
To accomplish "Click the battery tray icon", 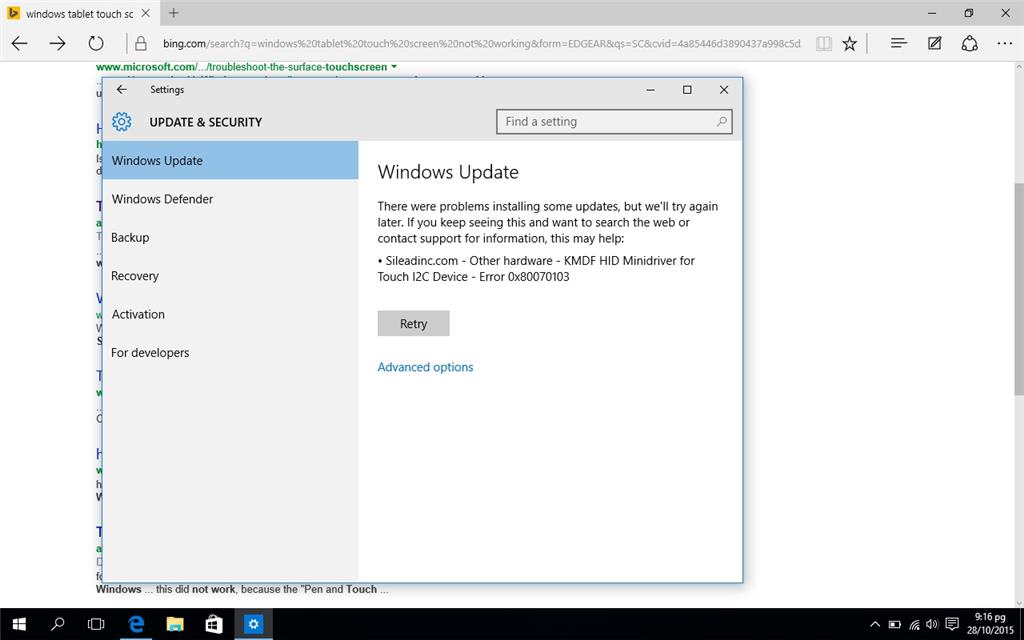I will point(895,624).
